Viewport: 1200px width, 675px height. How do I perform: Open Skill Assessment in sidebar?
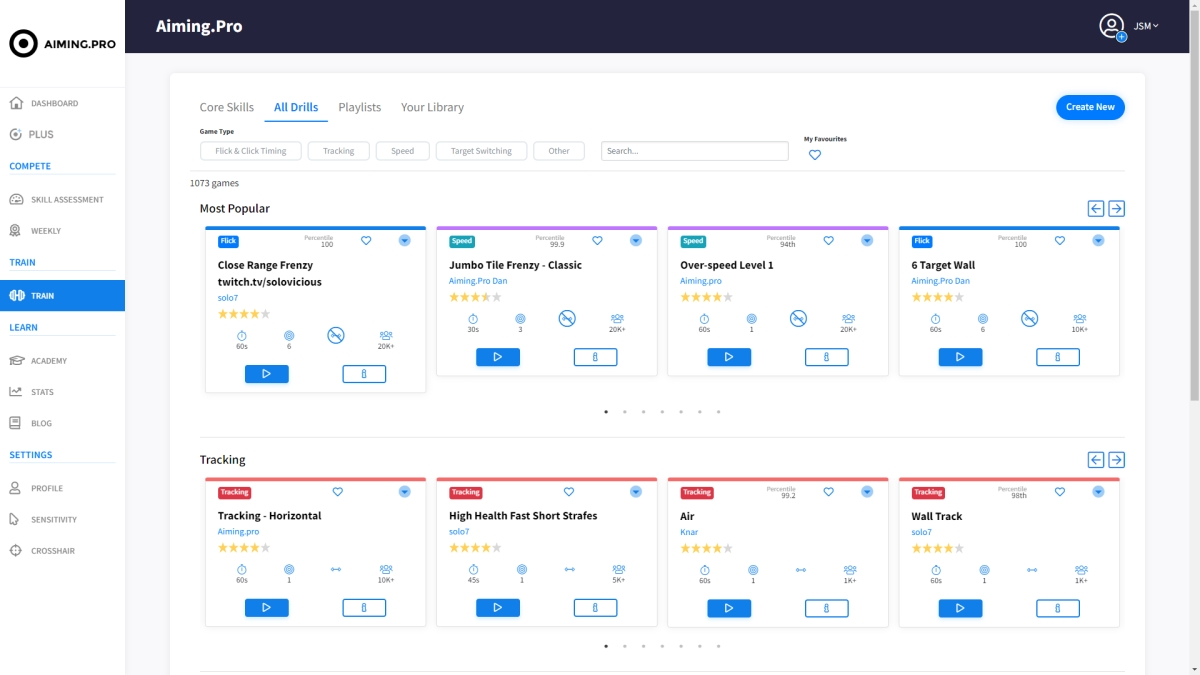click(x=66, y=199)
